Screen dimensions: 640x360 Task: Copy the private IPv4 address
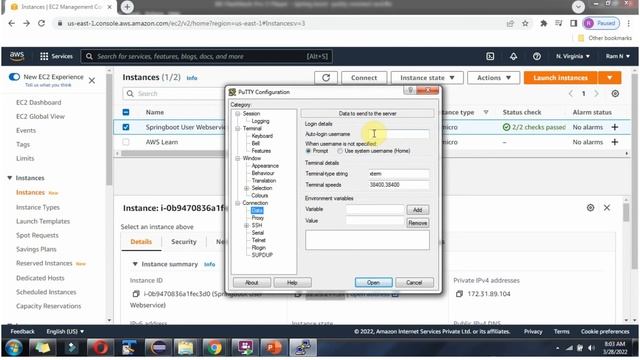[x=459, y=294]
